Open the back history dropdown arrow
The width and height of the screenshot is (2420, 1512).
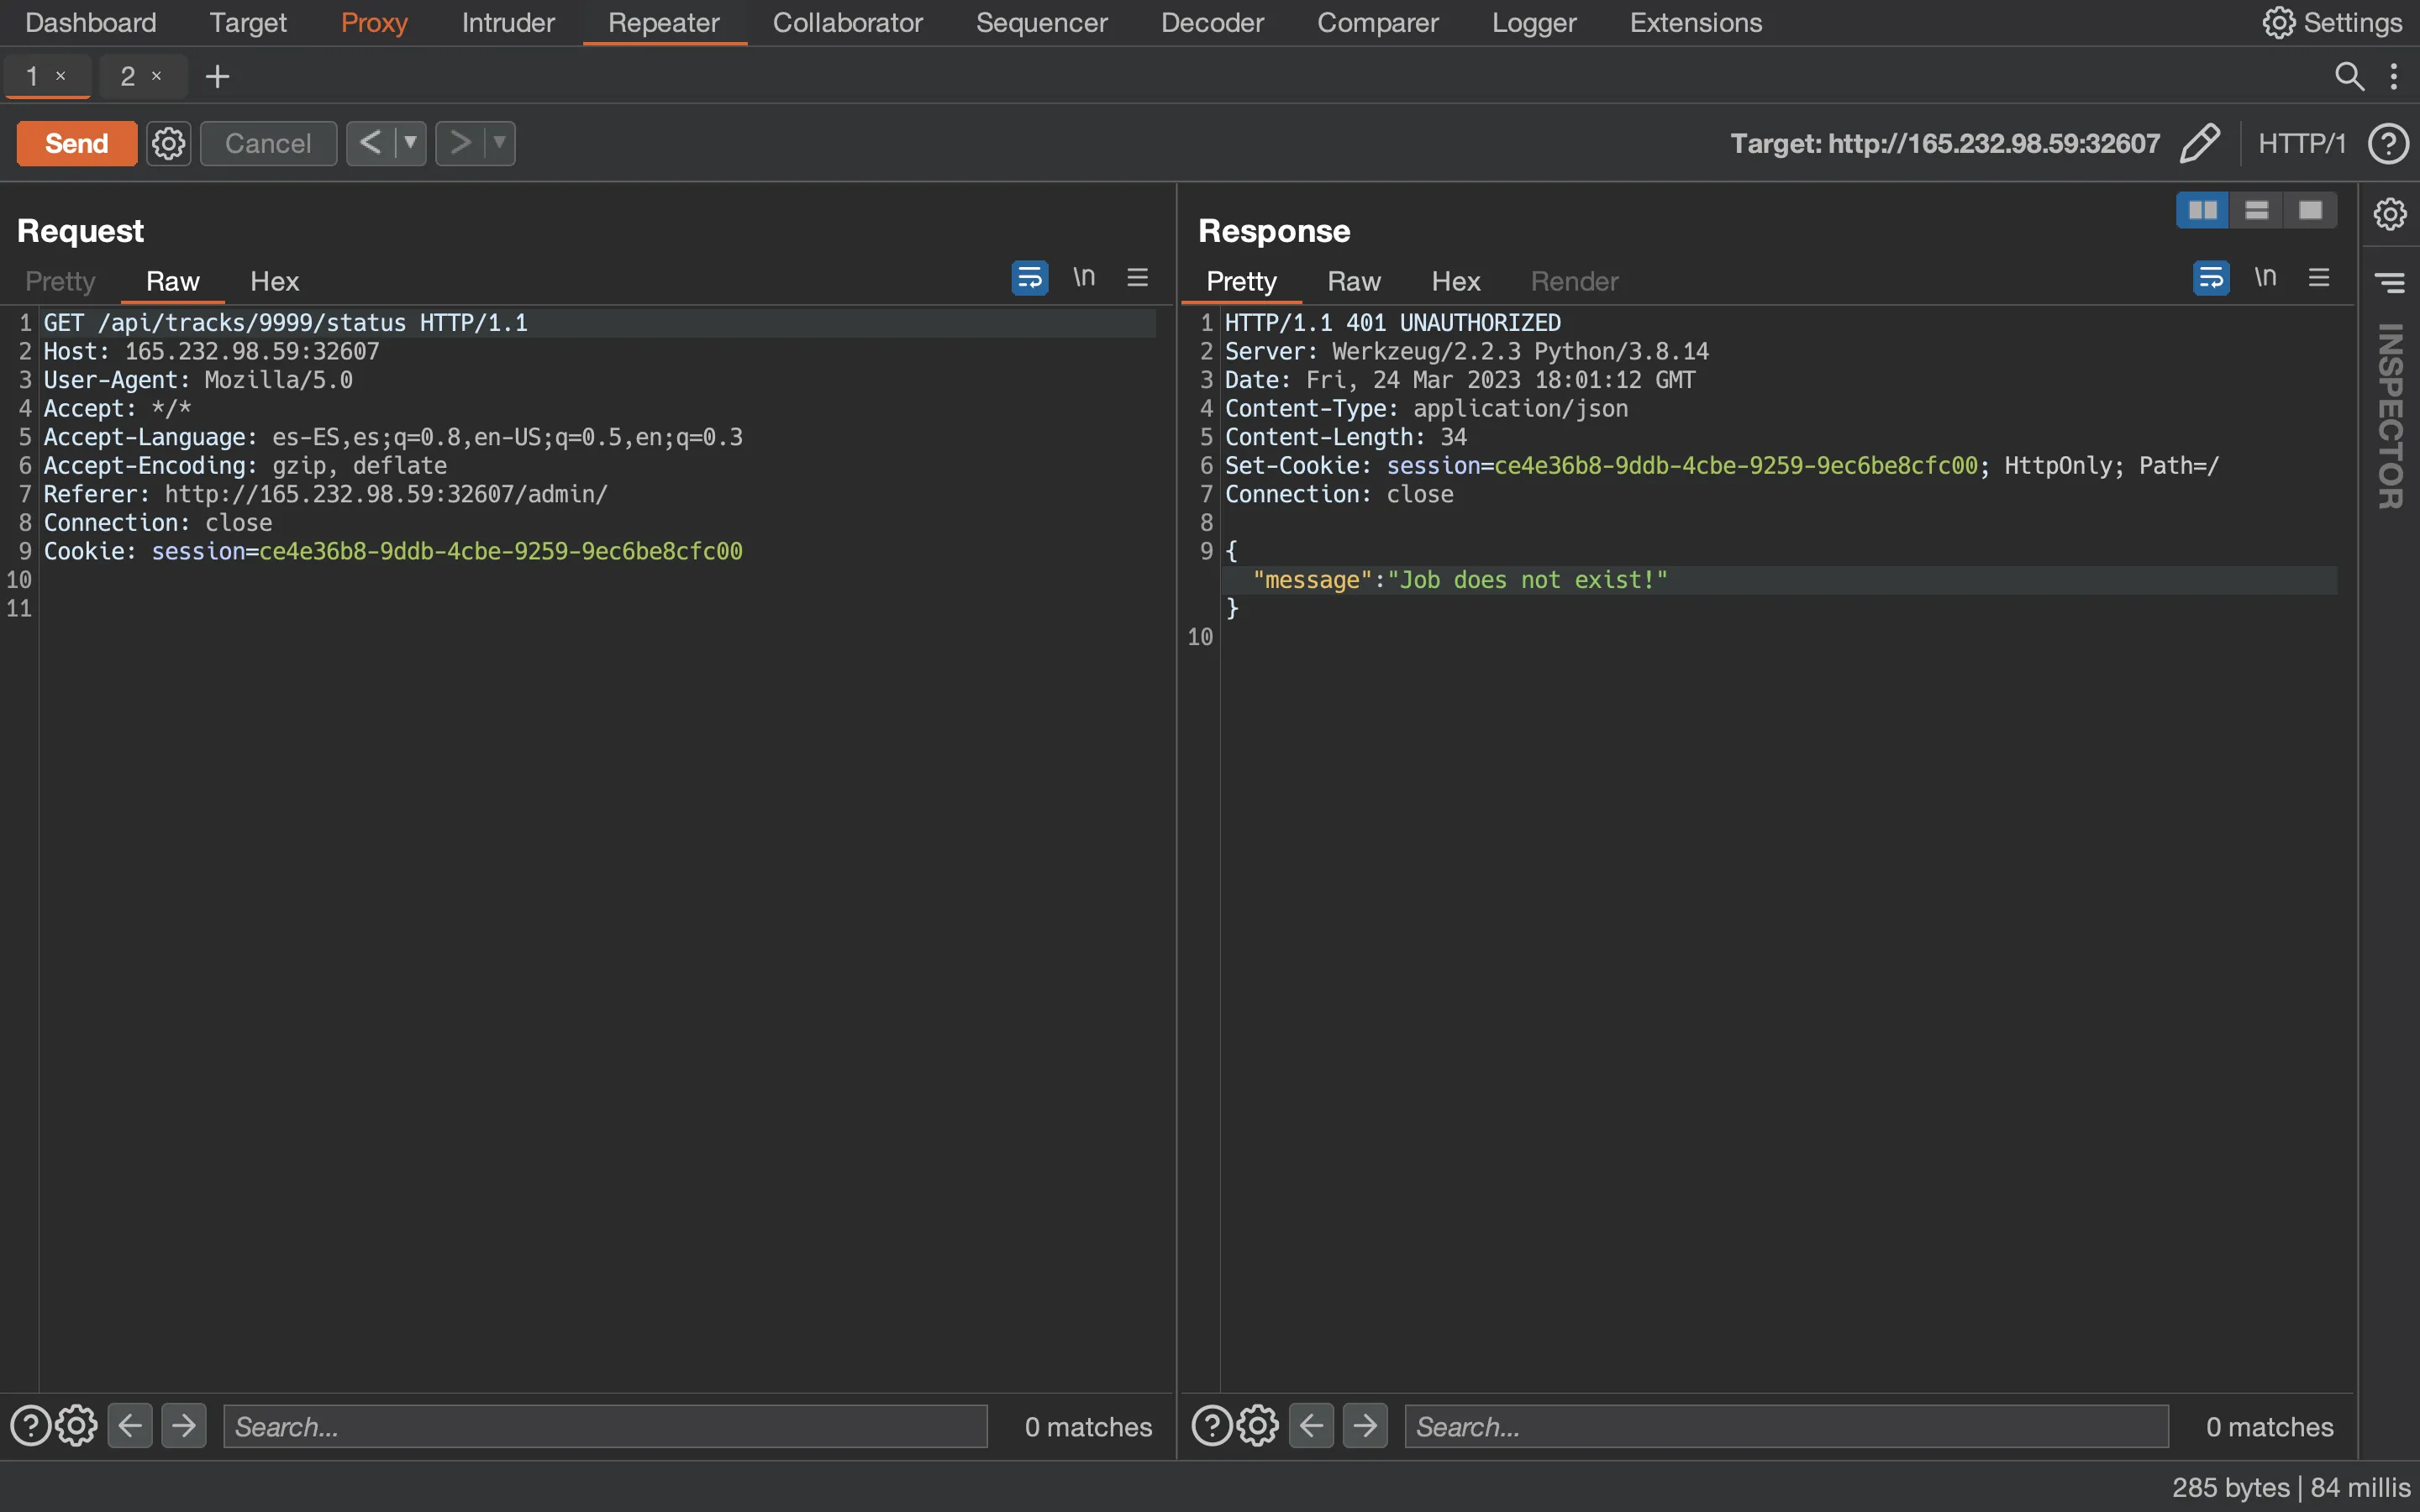410,143
